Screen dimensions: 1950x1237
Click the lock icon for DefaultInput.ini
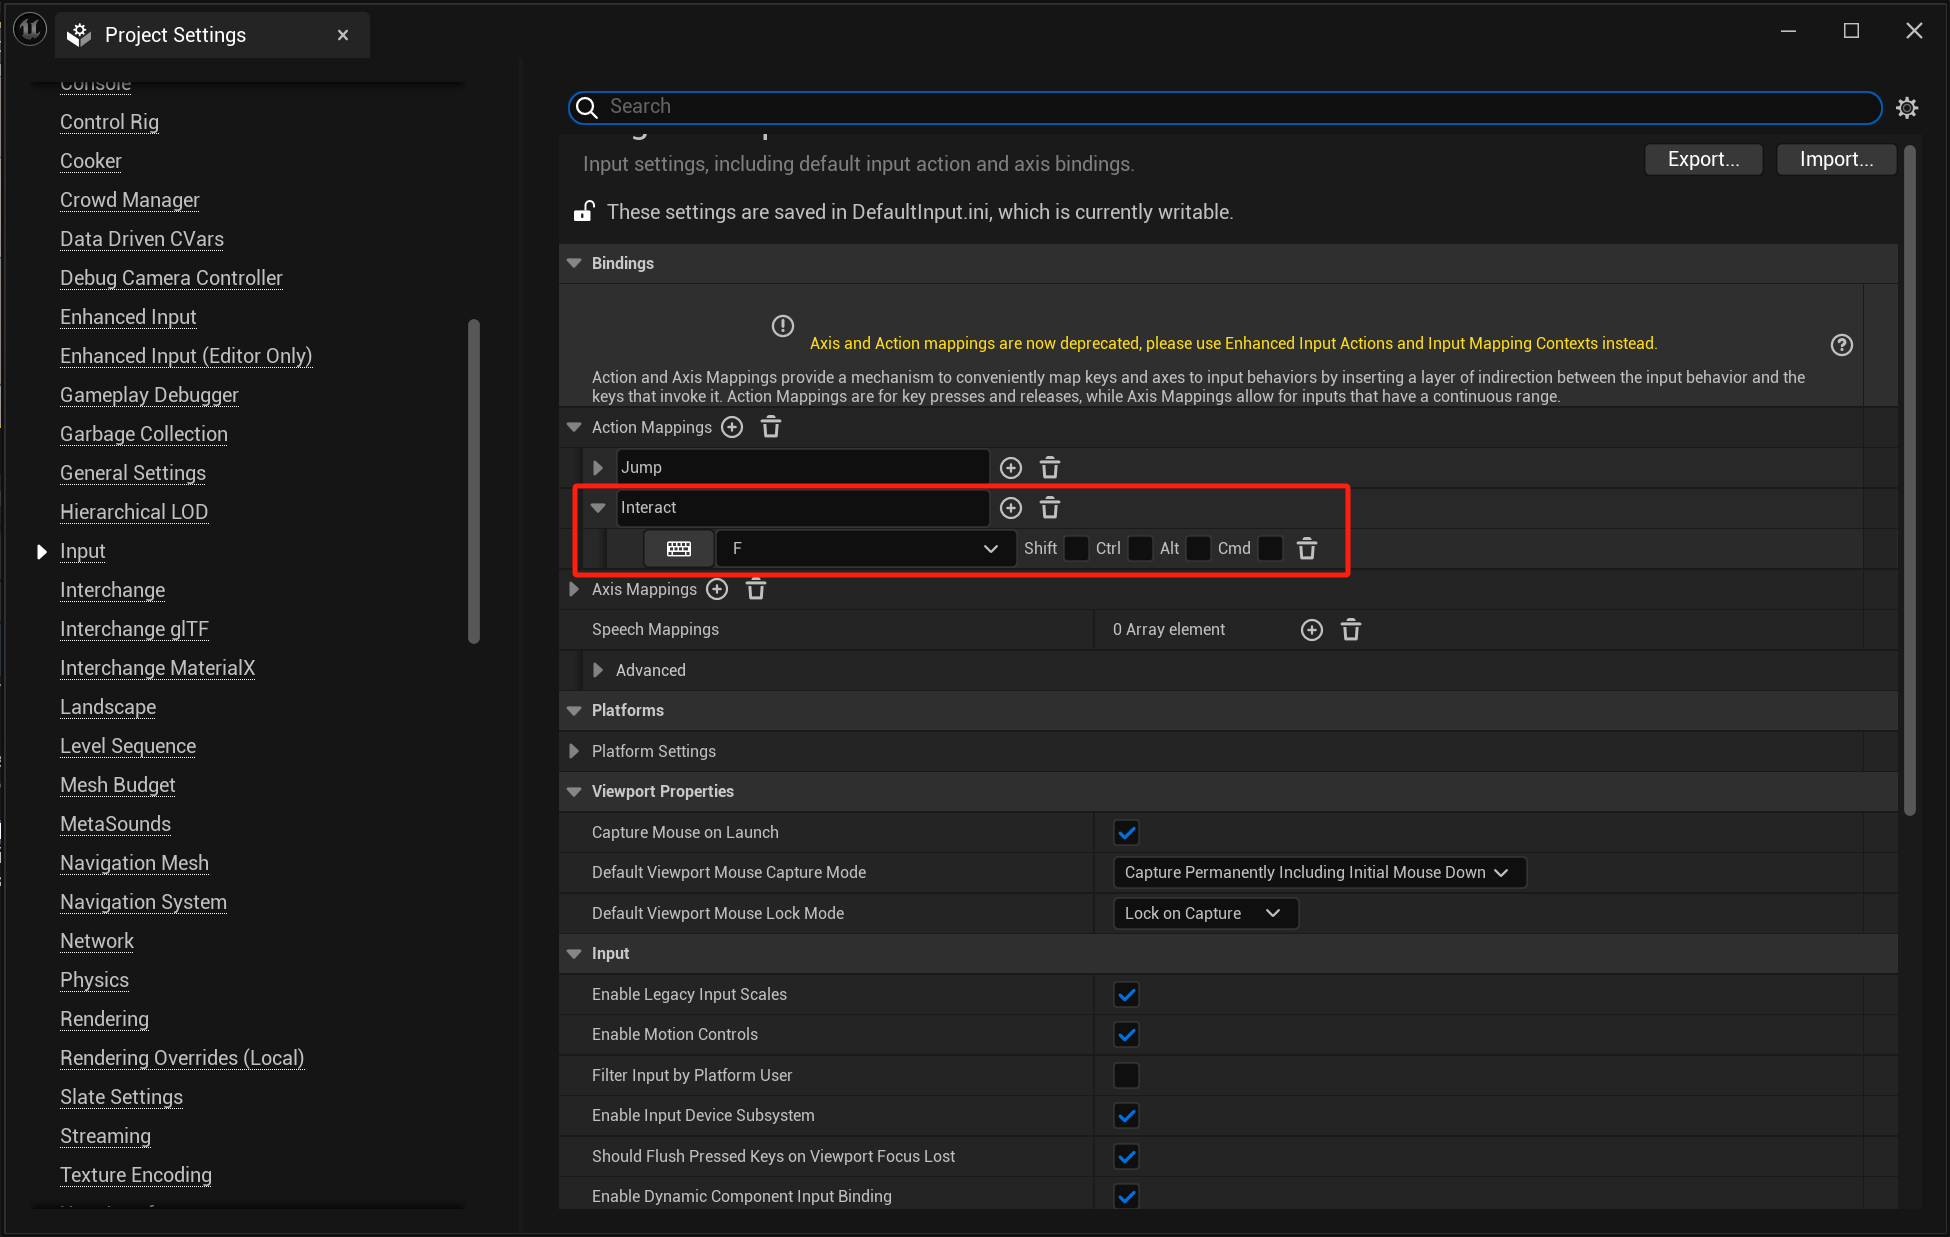(x=584, y=211)
